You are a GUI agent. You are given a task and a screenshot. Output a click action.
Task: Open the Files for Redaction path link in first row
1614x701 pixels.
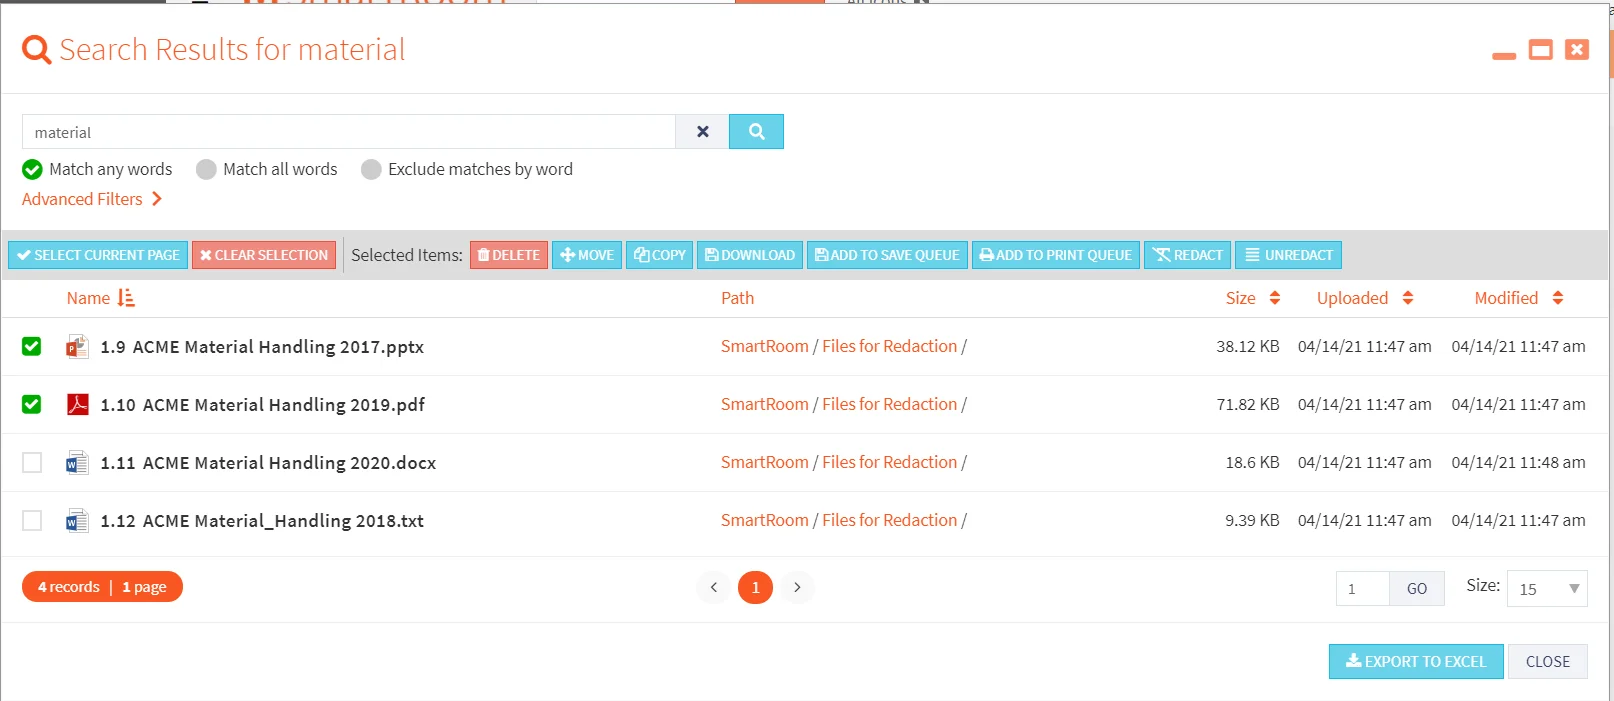tap(889, 346)
